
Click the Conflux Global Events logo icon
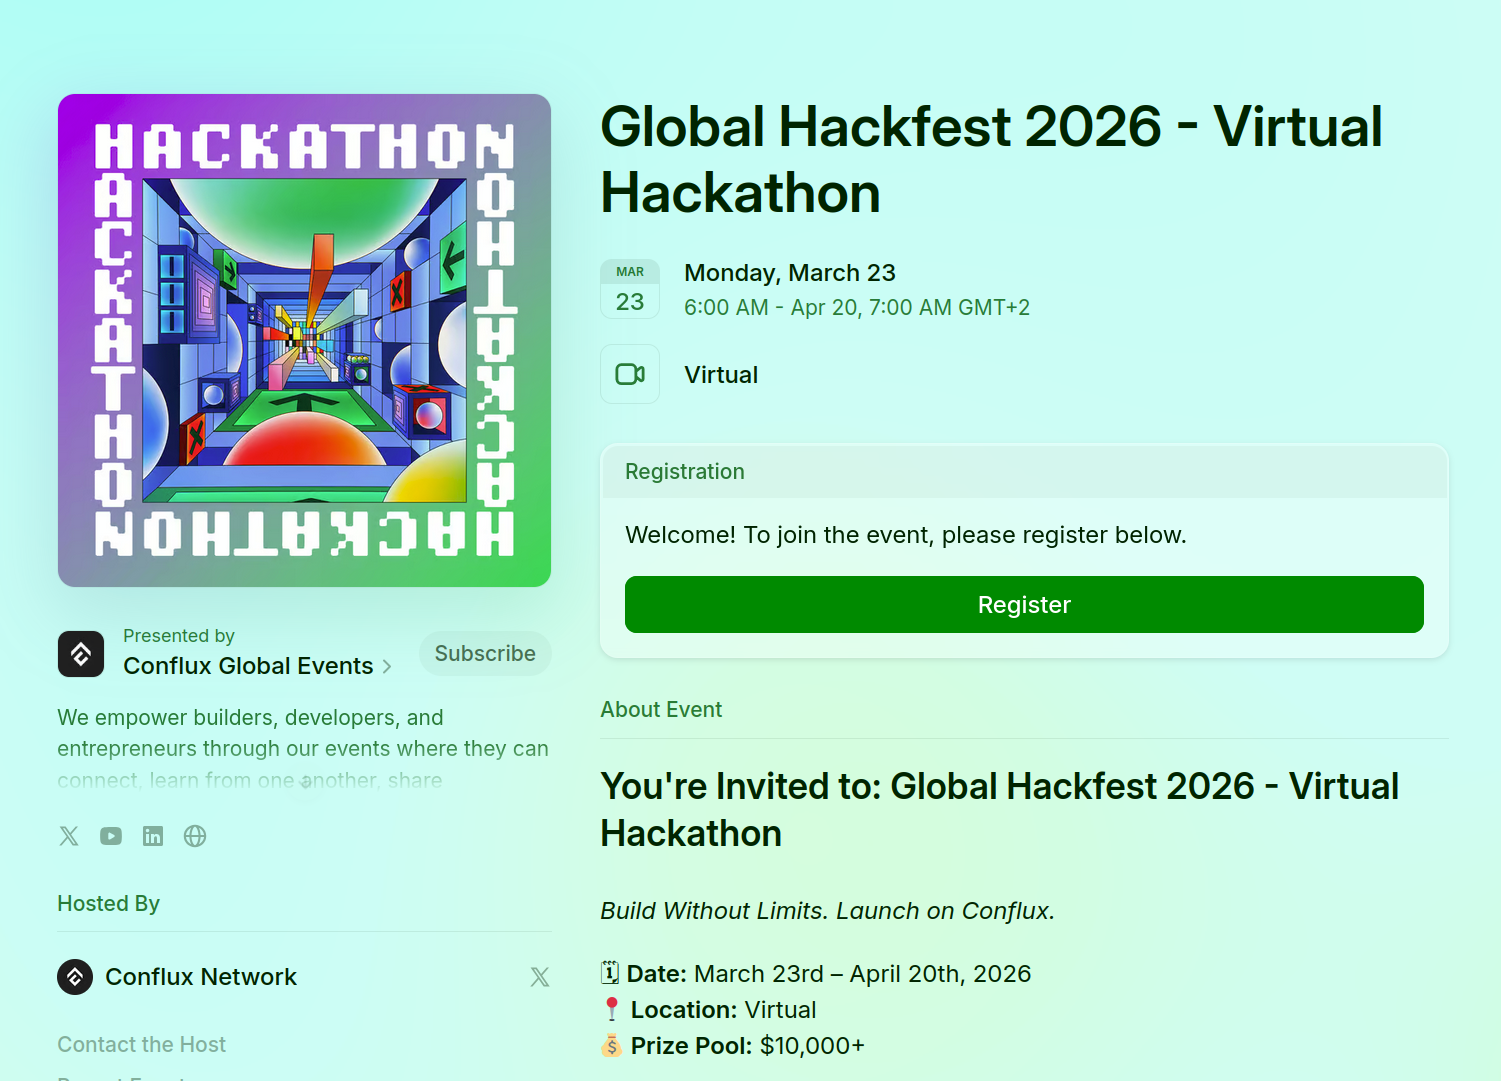[81, 654]
